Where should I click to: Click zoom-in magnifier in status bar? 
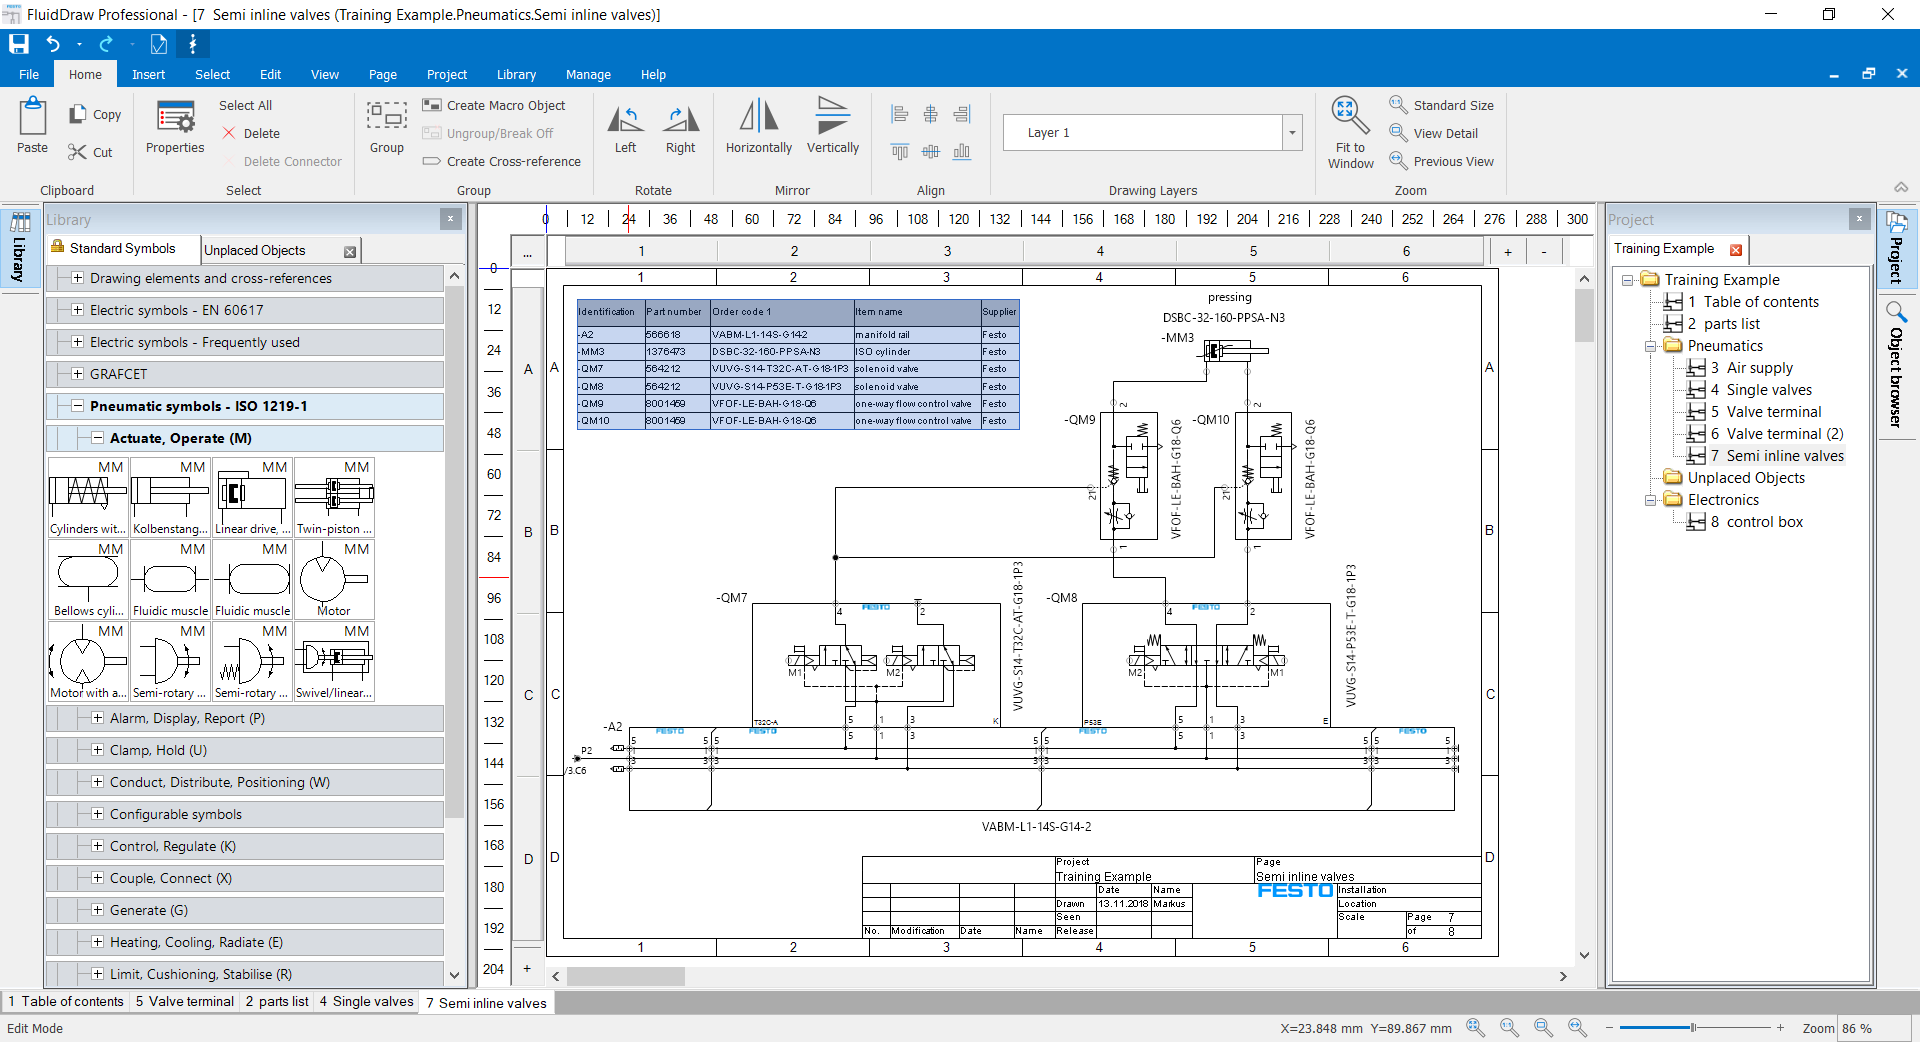[1475, 1027]
